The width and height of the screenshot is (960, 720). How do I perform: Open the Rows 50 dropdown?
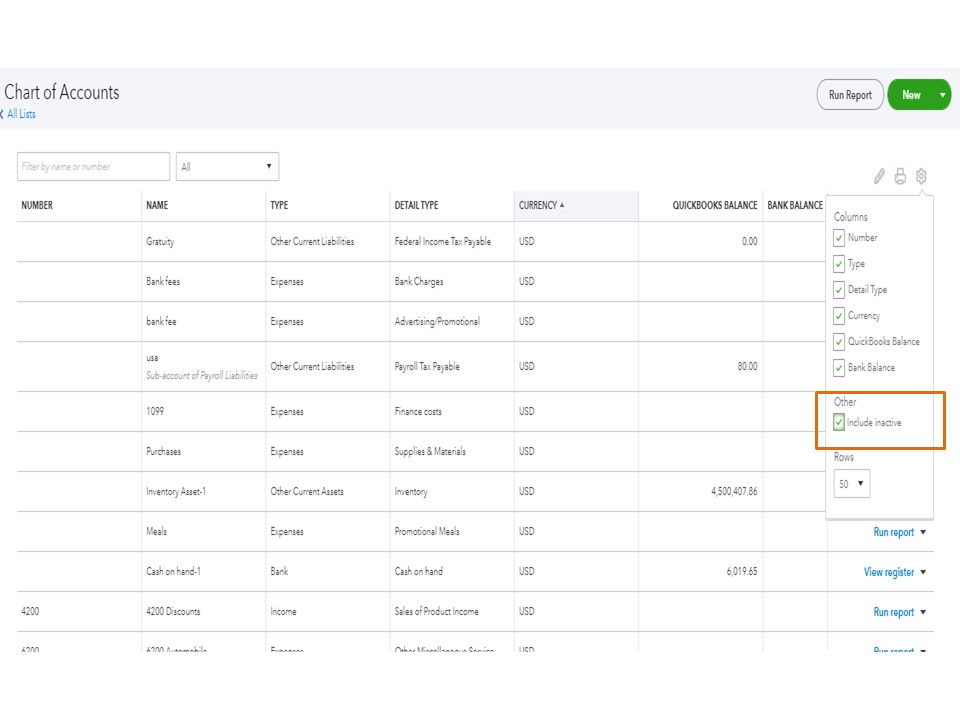coord(852,484)
